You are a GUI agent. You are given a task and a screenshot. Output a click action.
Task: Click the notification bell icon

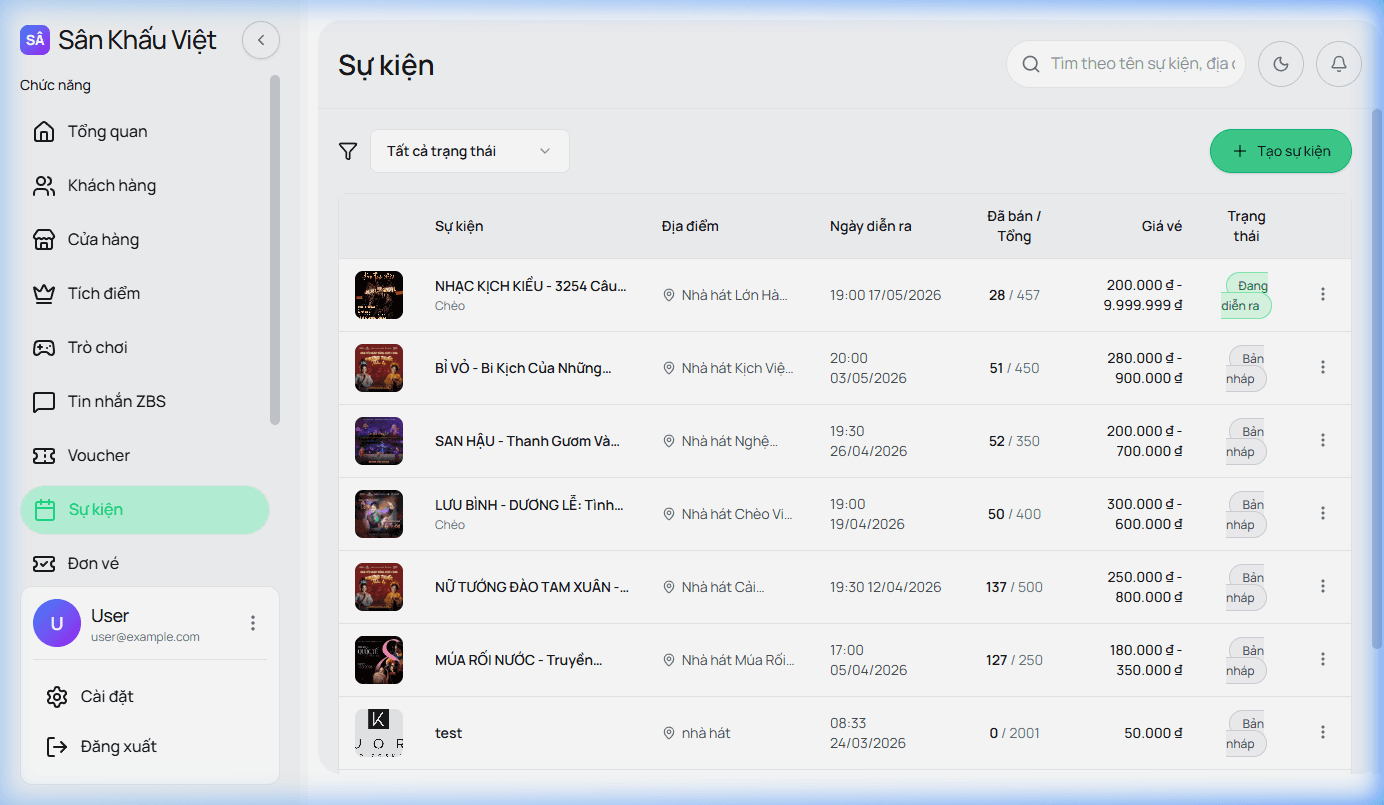[1339, 65]
